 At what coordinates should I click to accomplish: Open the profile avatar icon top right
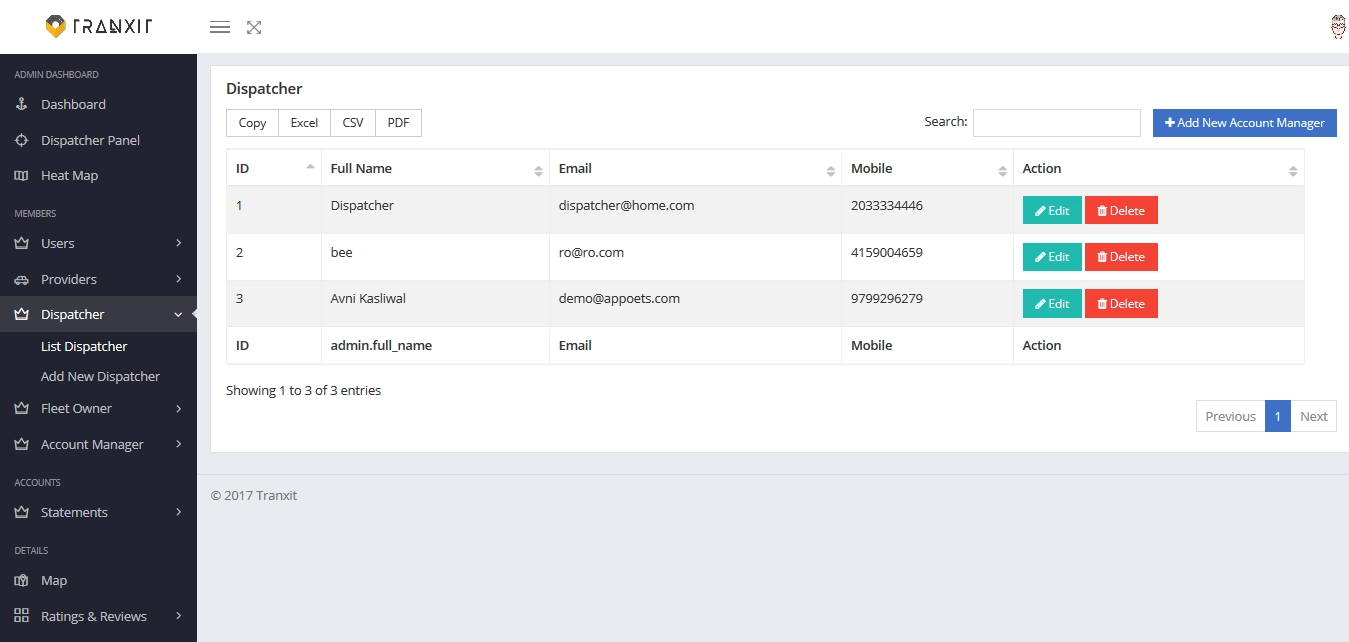[x=1337, y=27]
